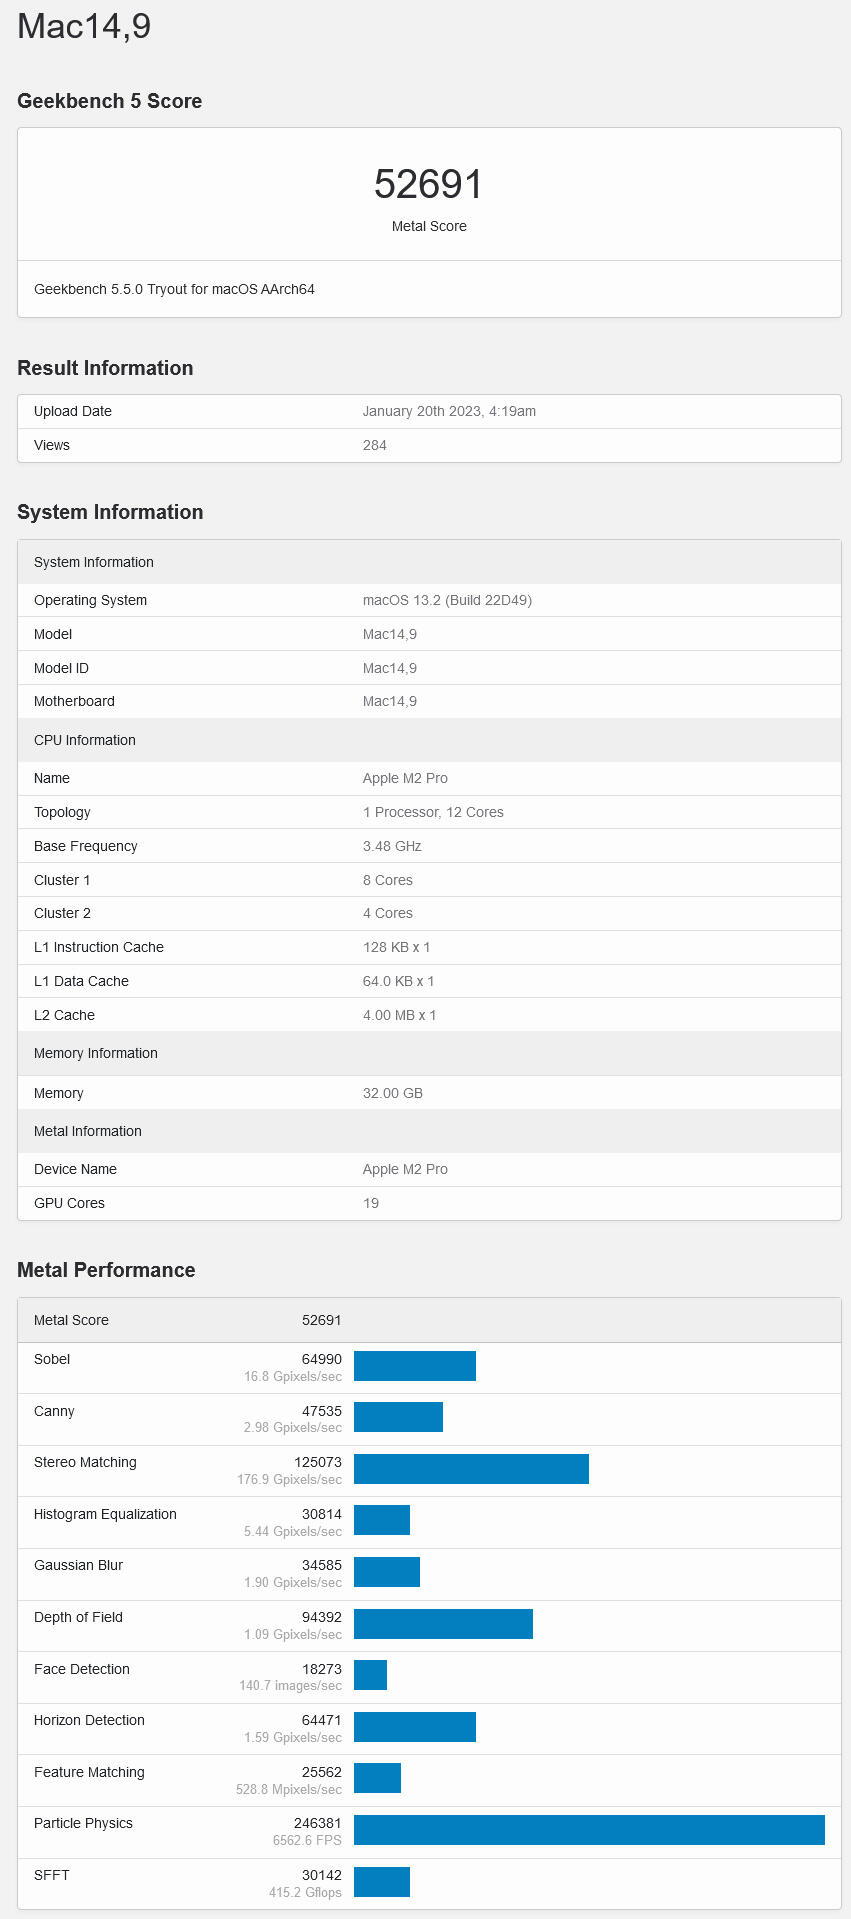851x1919 pixels.
Task: Click the Upload Date row value
Action: [x=449, y=411]
